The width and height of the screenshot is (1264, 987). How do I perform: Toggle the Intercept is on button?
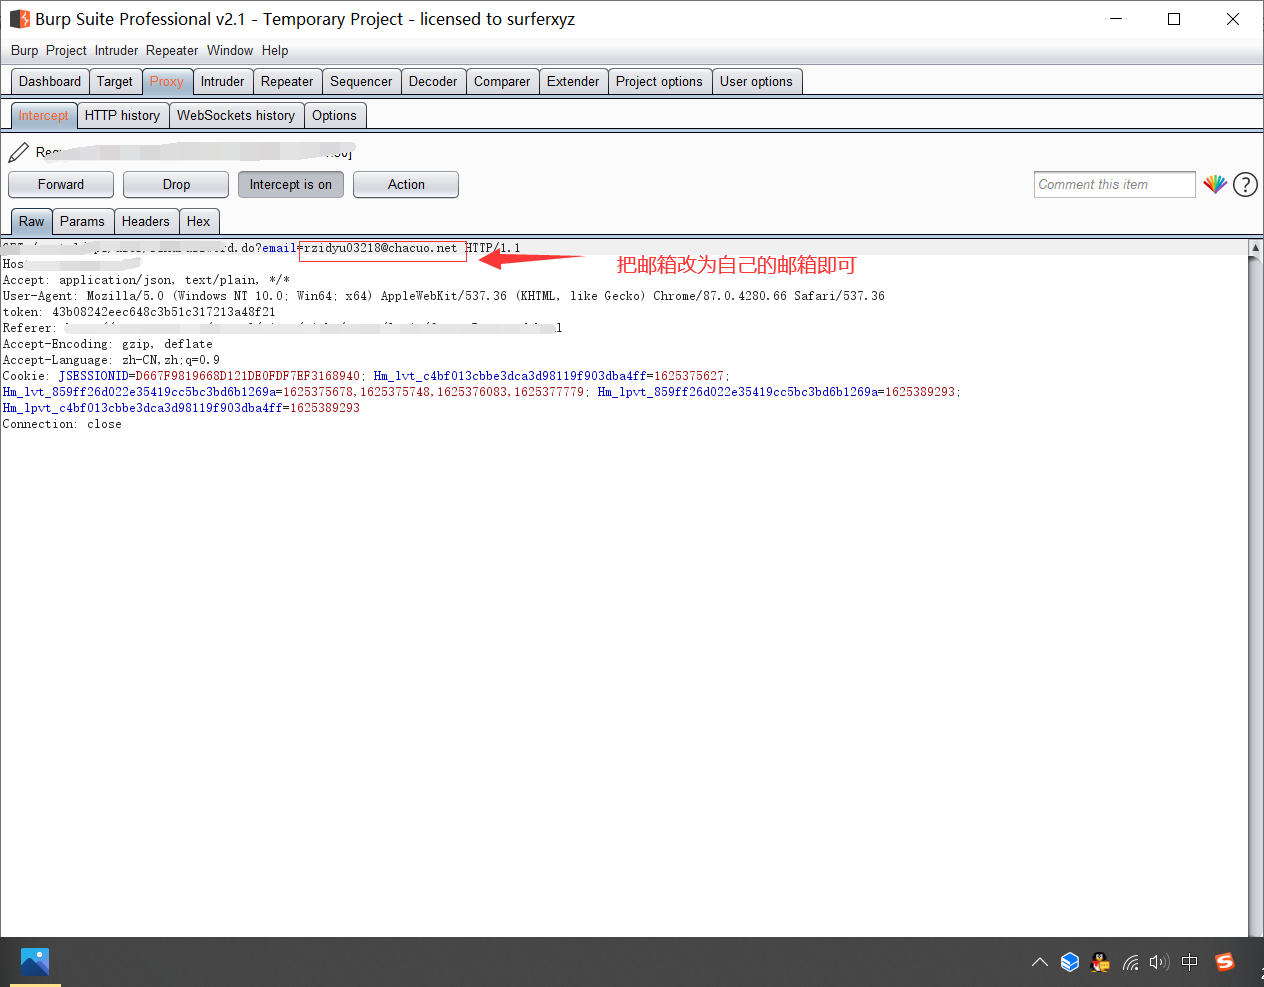(x=291, y=184)
